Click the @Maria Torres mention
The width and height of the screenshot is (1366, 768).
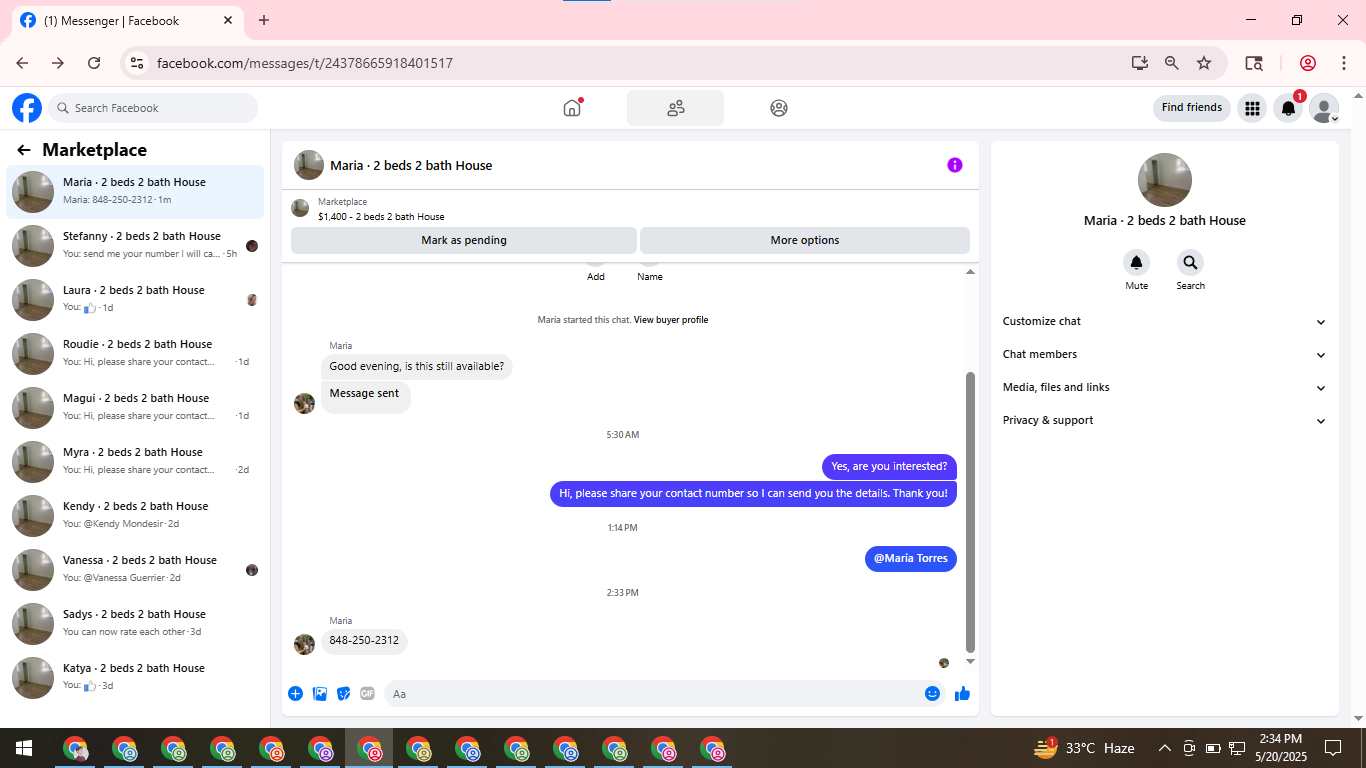(911, 559)
